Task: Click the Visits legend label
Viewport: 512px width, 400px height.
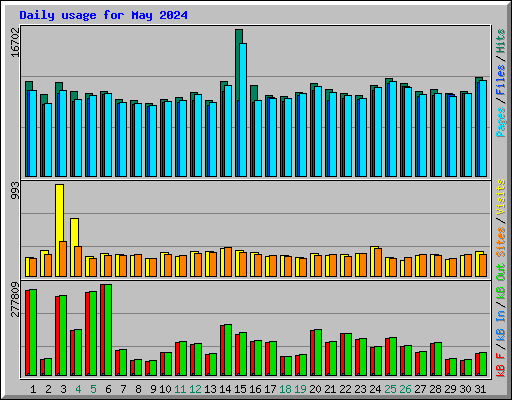Action: click(501, 197)
